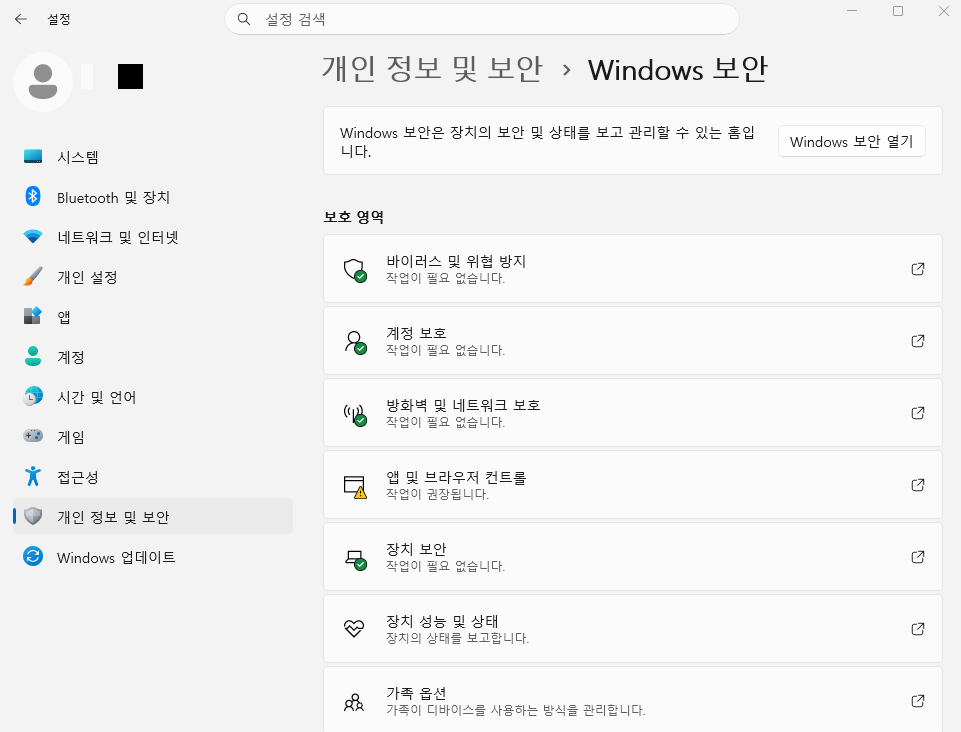Open 게임 settings category
The width and height of the screenshot is (961, 732).
153,437
